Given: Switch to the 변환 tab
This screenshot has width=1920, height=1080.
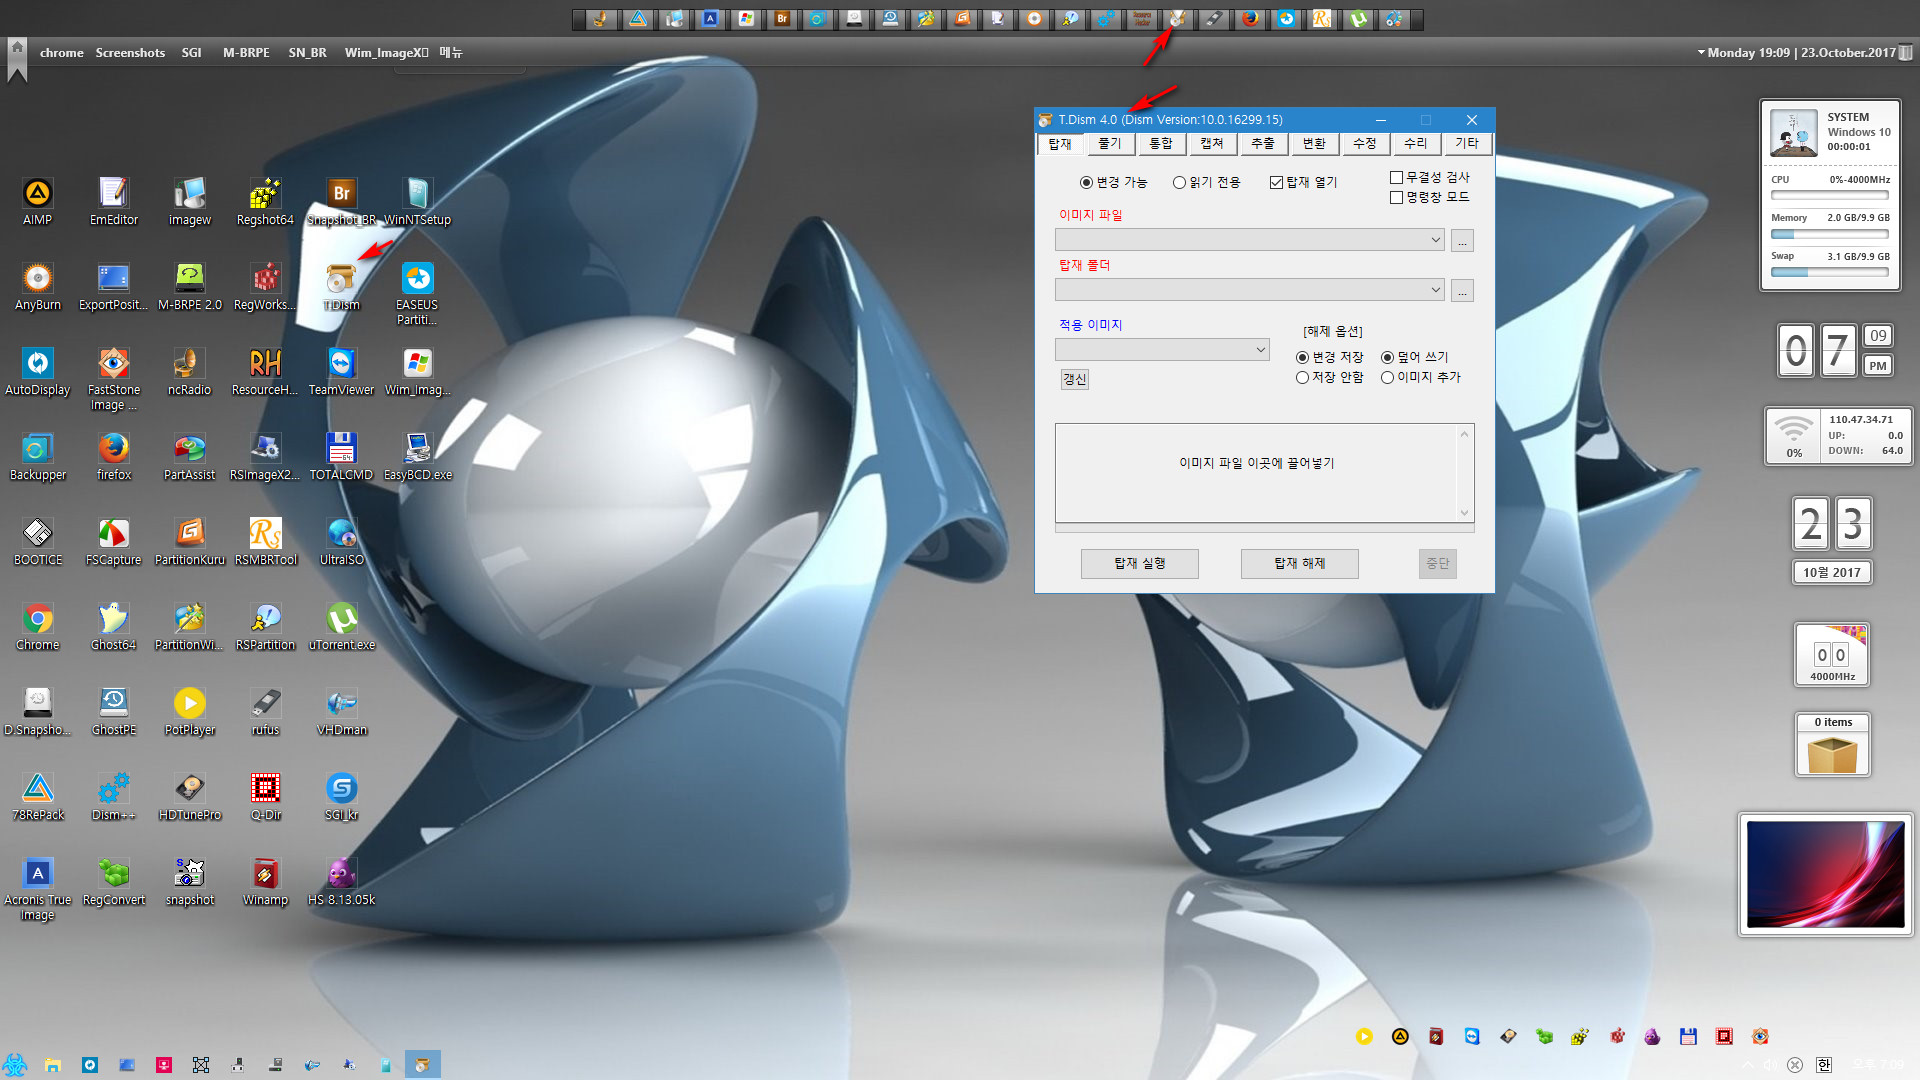Looking at the screenshot, I should pyautogui.click(x=1314, y=144).
